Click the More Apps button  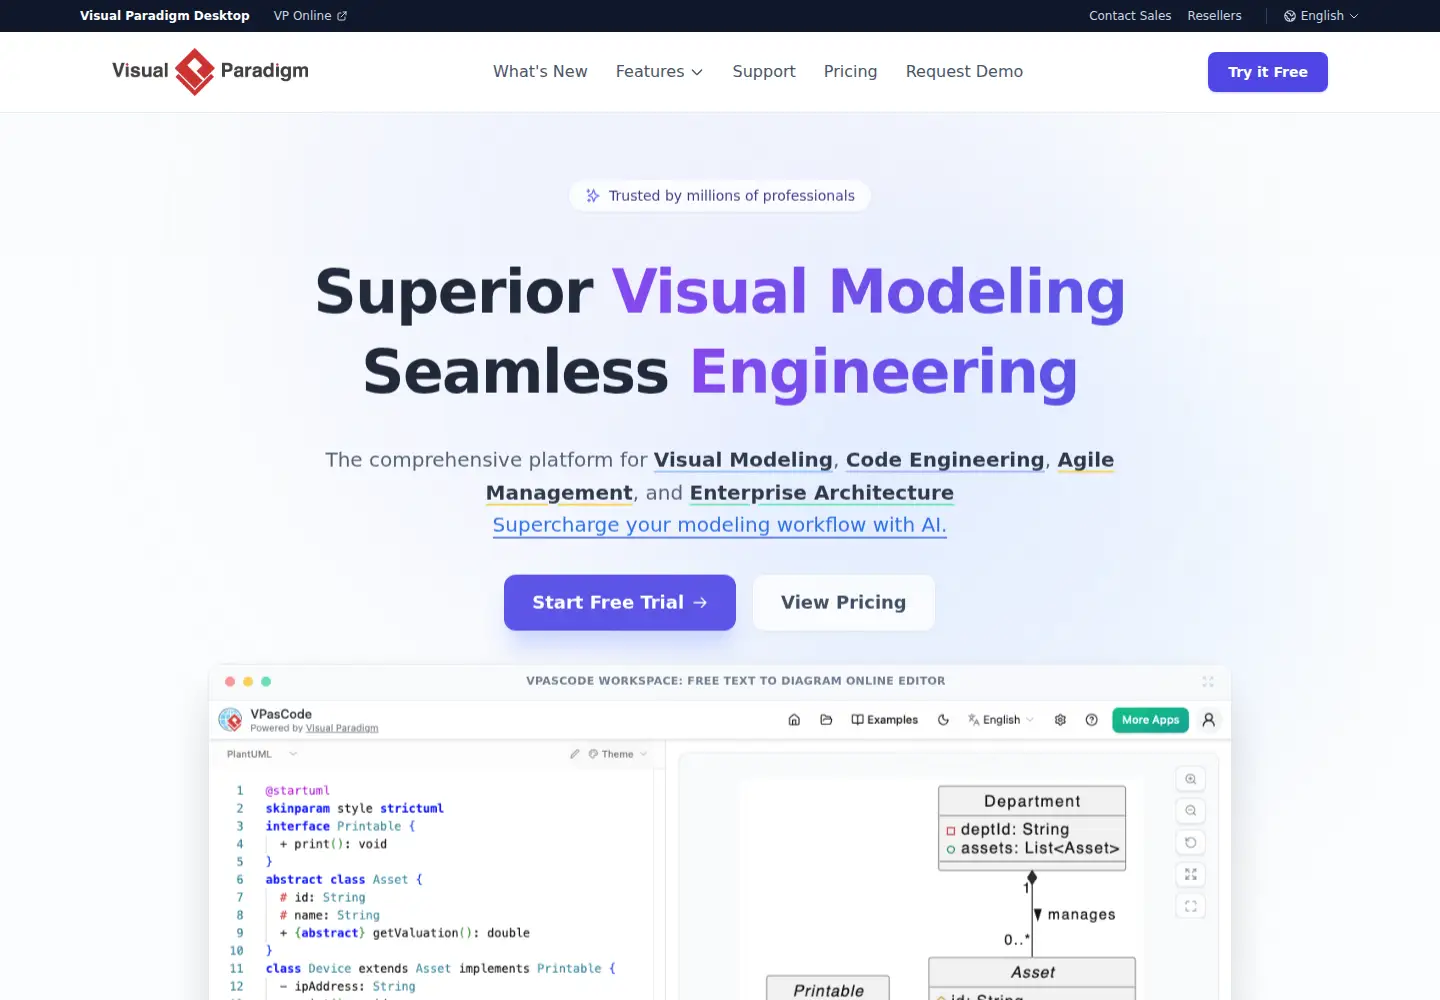pyautogui.click(x=1150, y=720)
